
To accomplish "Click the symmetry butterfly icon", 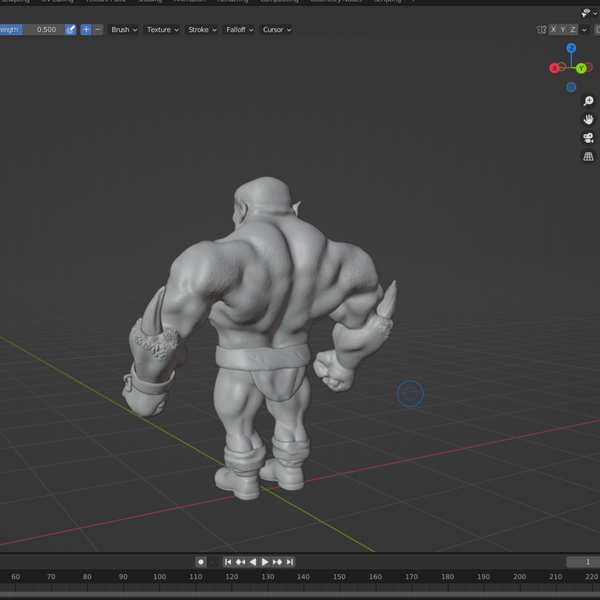I will click(x=541, y=30).
